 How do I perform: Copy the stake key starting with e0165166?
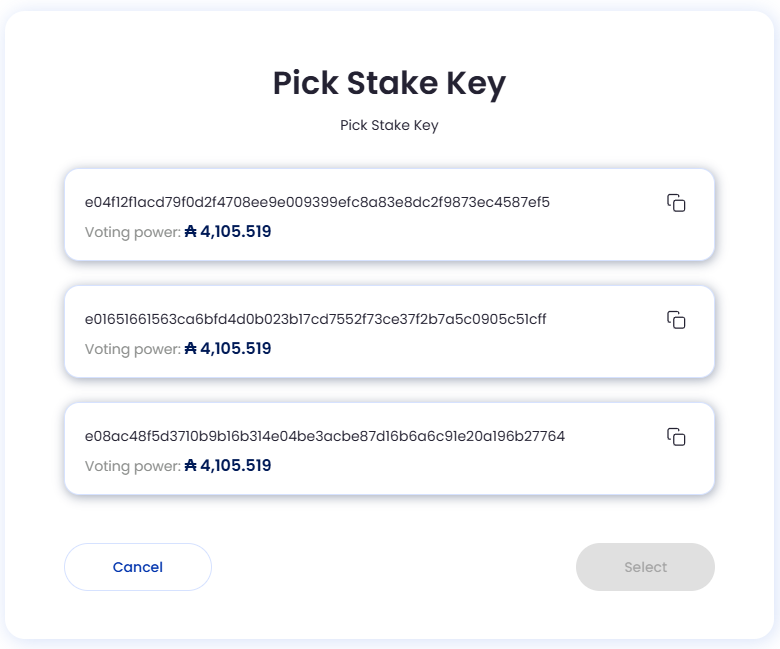pos(676,320)
